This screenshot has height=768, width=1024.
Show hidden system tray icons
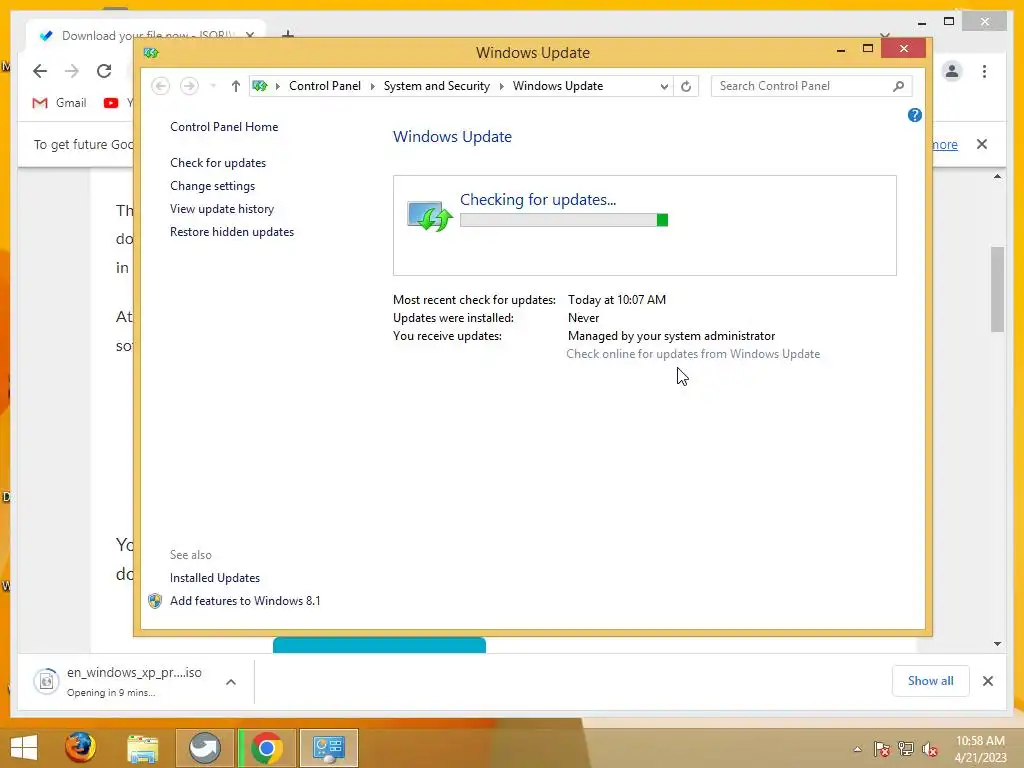click(857, 749)
